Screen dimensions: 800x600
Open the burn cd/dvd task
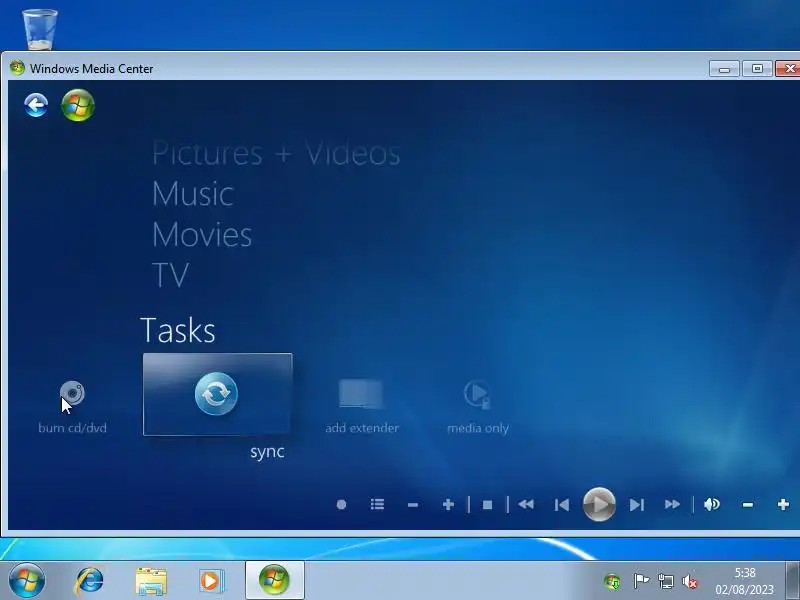click(72, 407)
